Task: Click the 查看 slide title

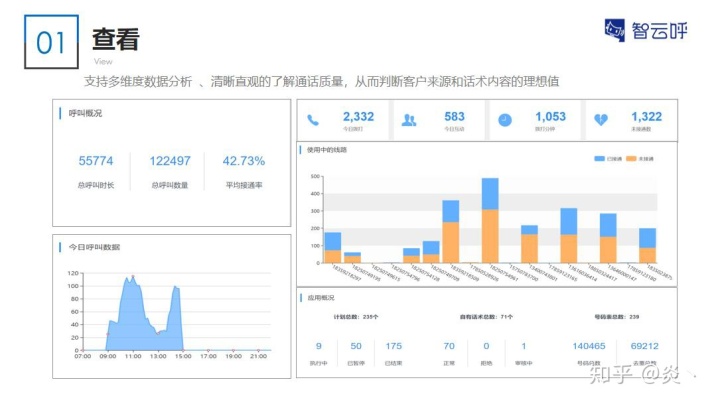Action: tap(116, 39)
